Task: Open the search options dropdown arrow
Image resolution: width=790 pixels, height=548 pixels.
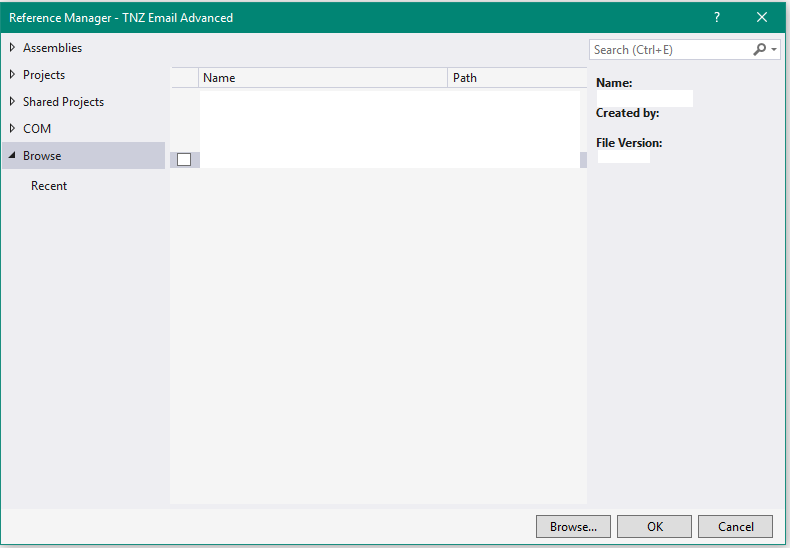Action: [773, 49]
